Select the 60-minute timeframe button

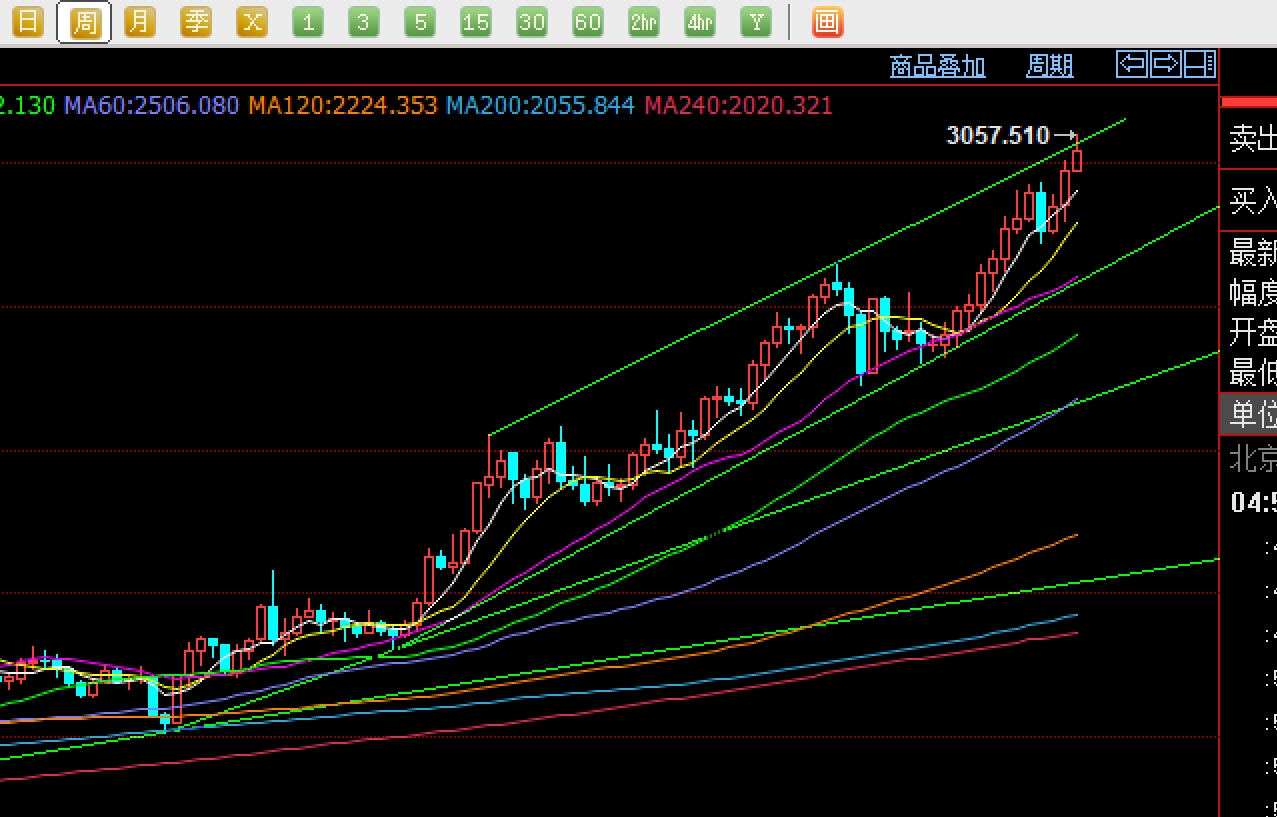588,22
